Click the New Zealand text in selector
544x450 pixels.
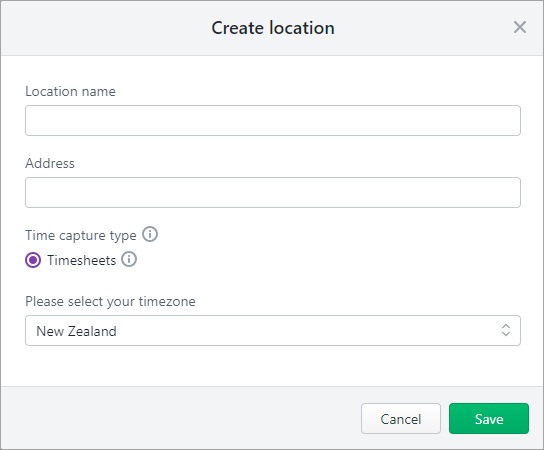click(76, 331)
